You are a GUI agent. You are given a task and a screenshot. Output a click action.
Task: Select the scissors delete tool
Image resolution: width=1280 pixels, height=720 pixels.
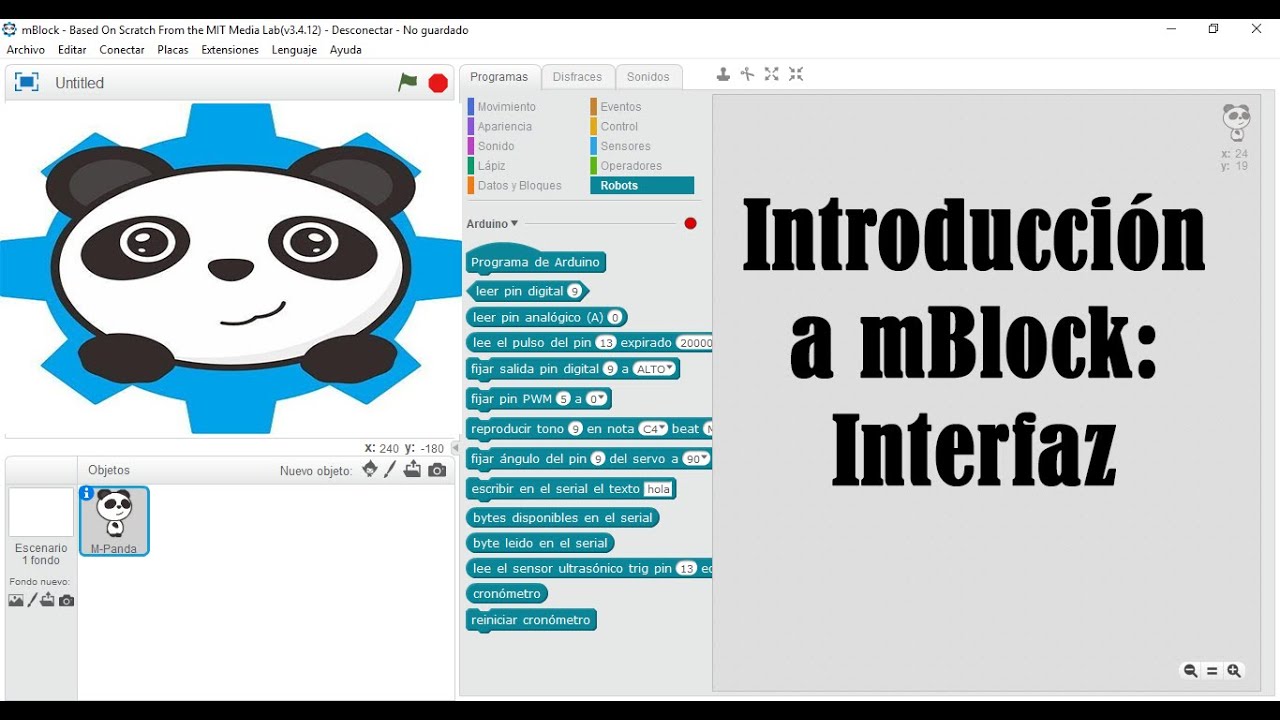[x=747, y=74]
